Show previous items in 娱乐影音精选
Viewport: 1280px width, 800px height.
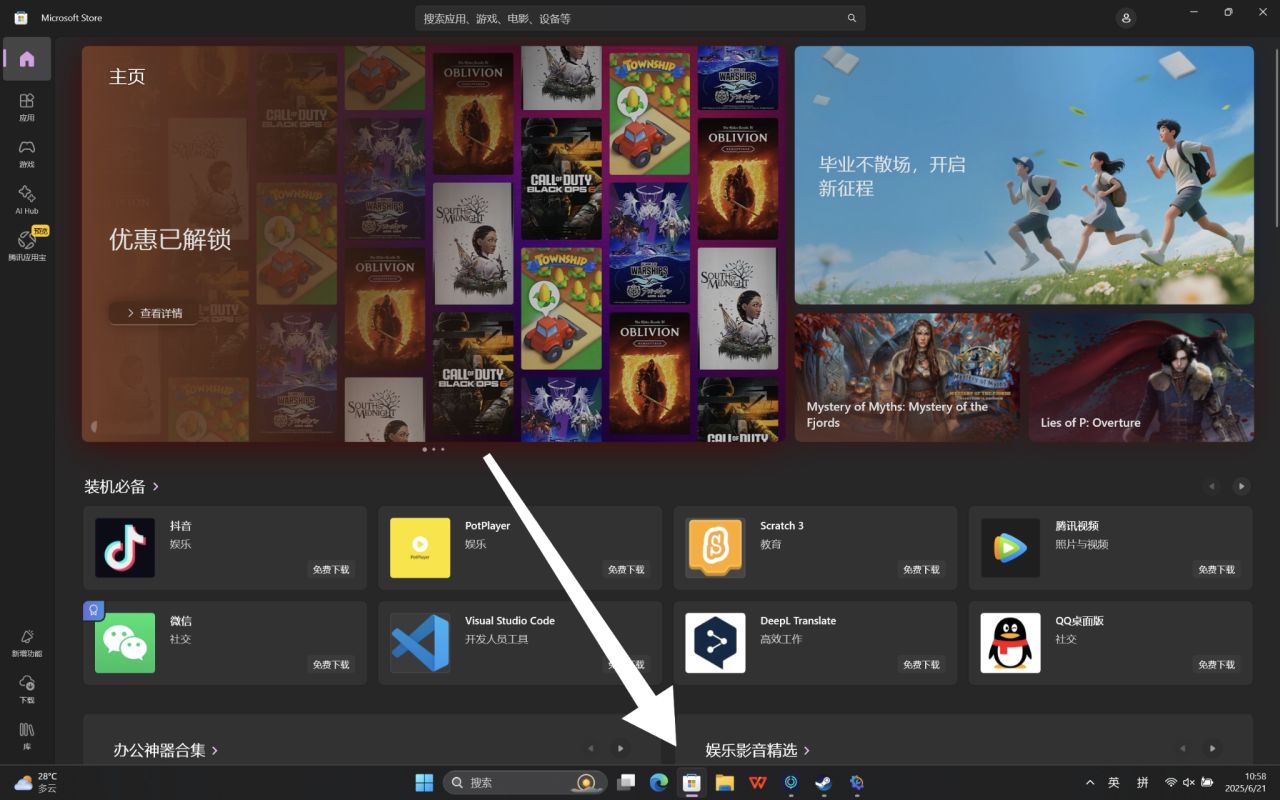1183,748
